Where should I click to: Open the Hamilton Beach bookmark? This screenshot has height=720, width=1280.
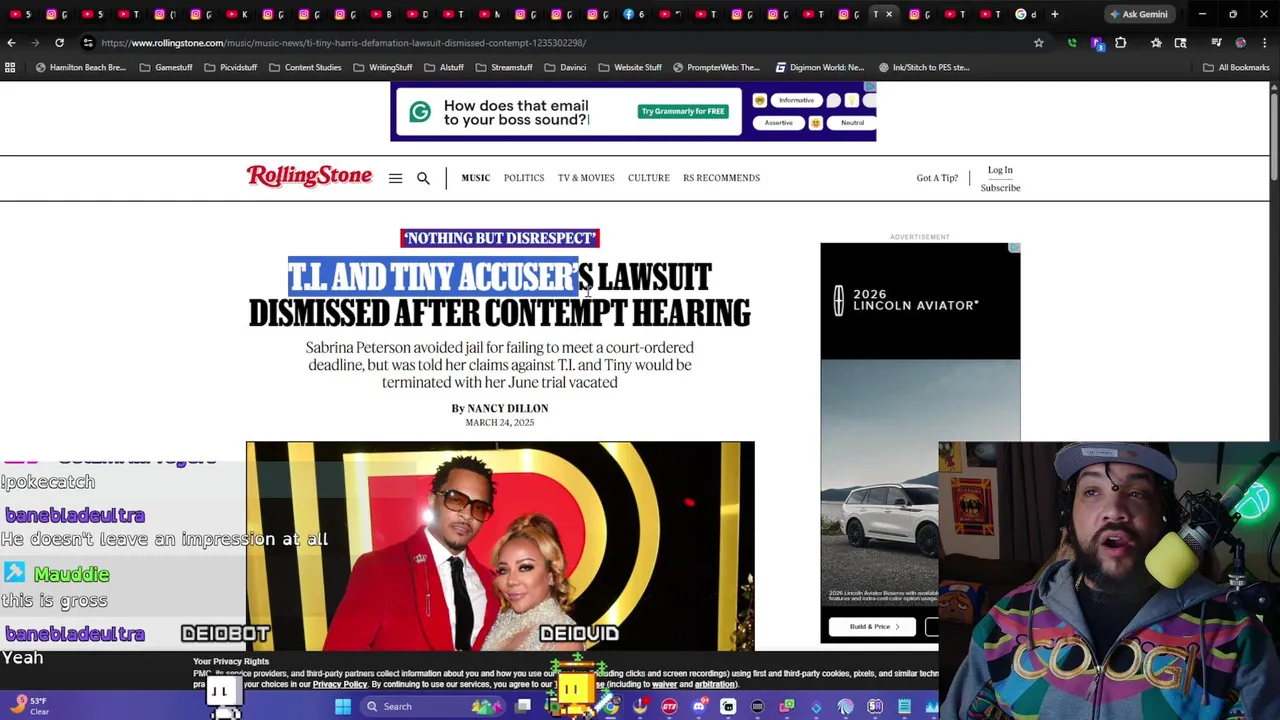pos(79,67)
